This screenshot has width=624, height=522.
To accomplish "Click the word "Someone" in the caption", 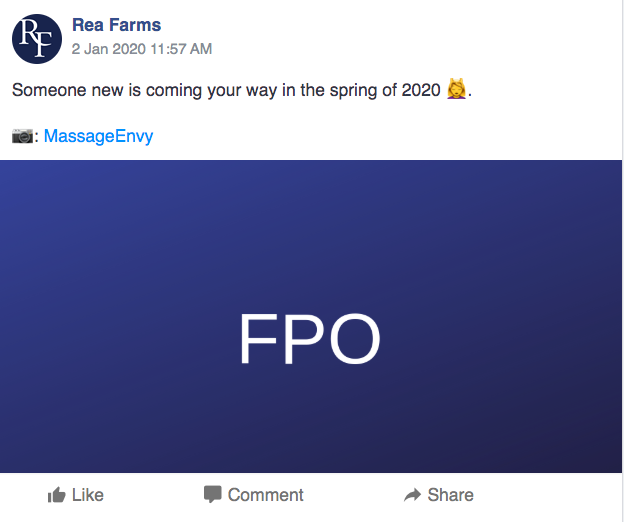I will coord(47,90).
